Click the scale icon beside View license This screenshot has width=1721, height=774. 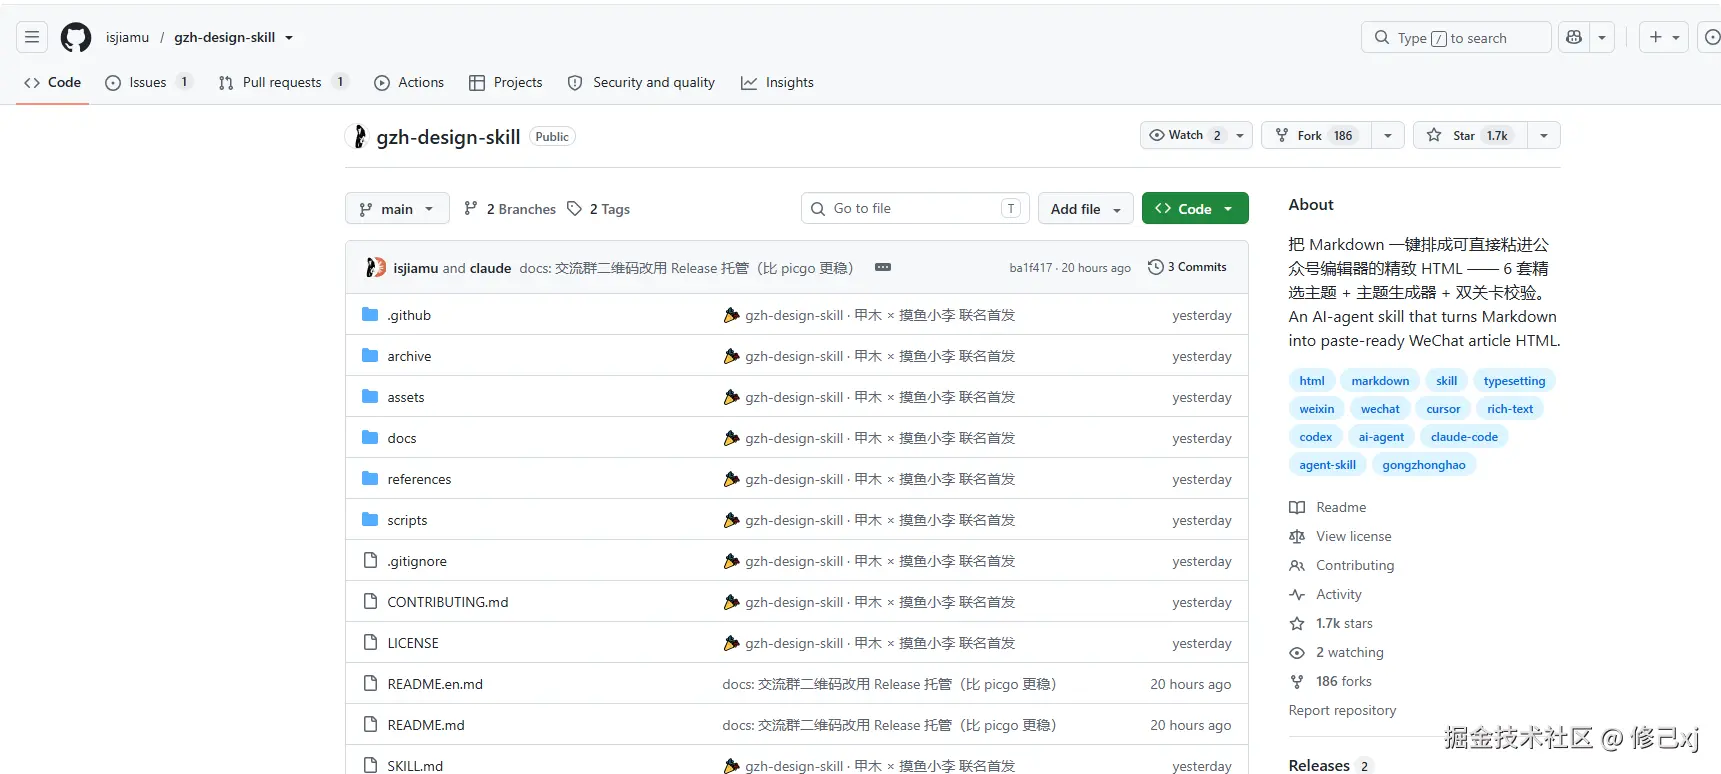(1297, 537)
